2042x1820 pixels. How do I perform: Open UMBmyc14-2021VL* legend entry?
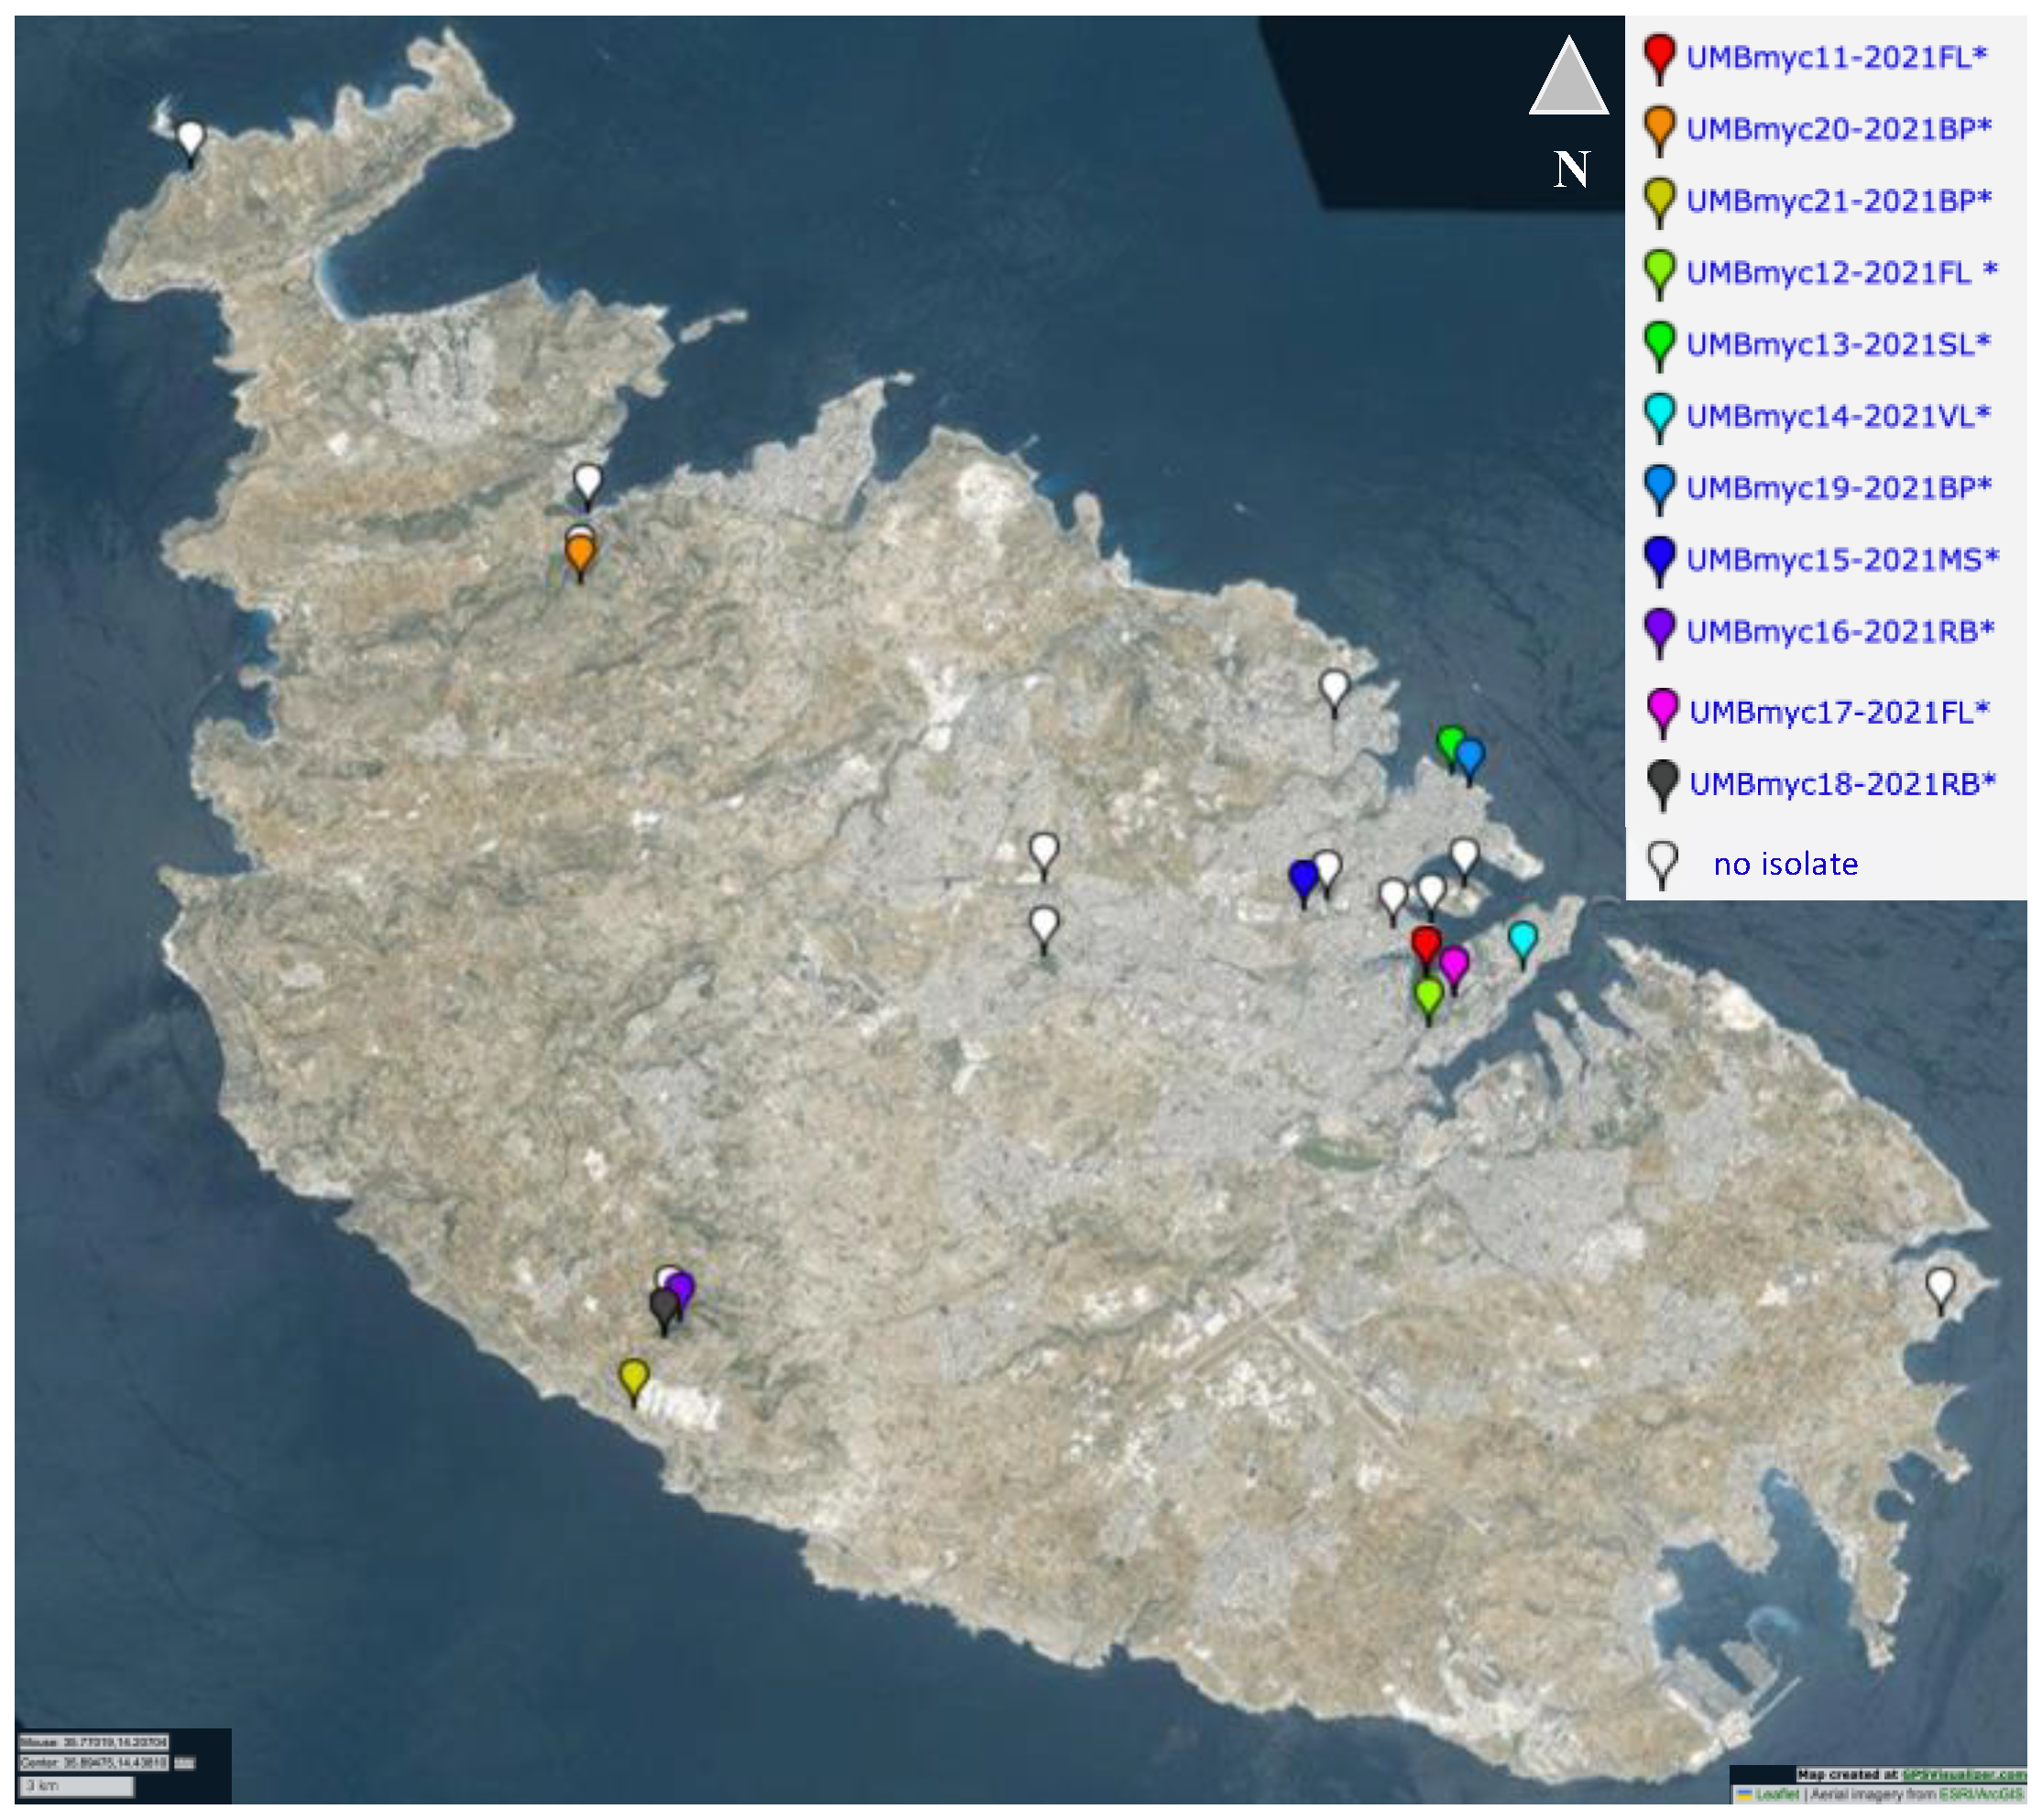(1838, 416)
